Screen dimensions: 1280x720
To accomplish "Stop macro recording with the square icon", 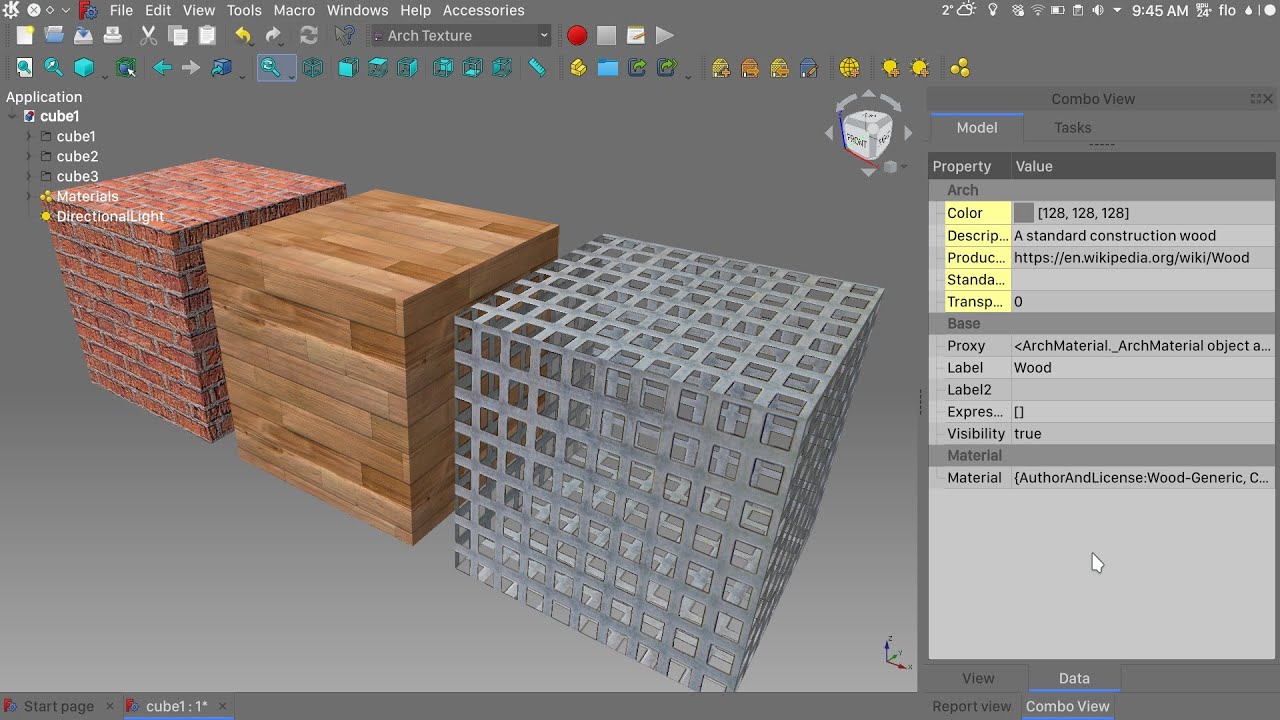I will pos(606,35).
